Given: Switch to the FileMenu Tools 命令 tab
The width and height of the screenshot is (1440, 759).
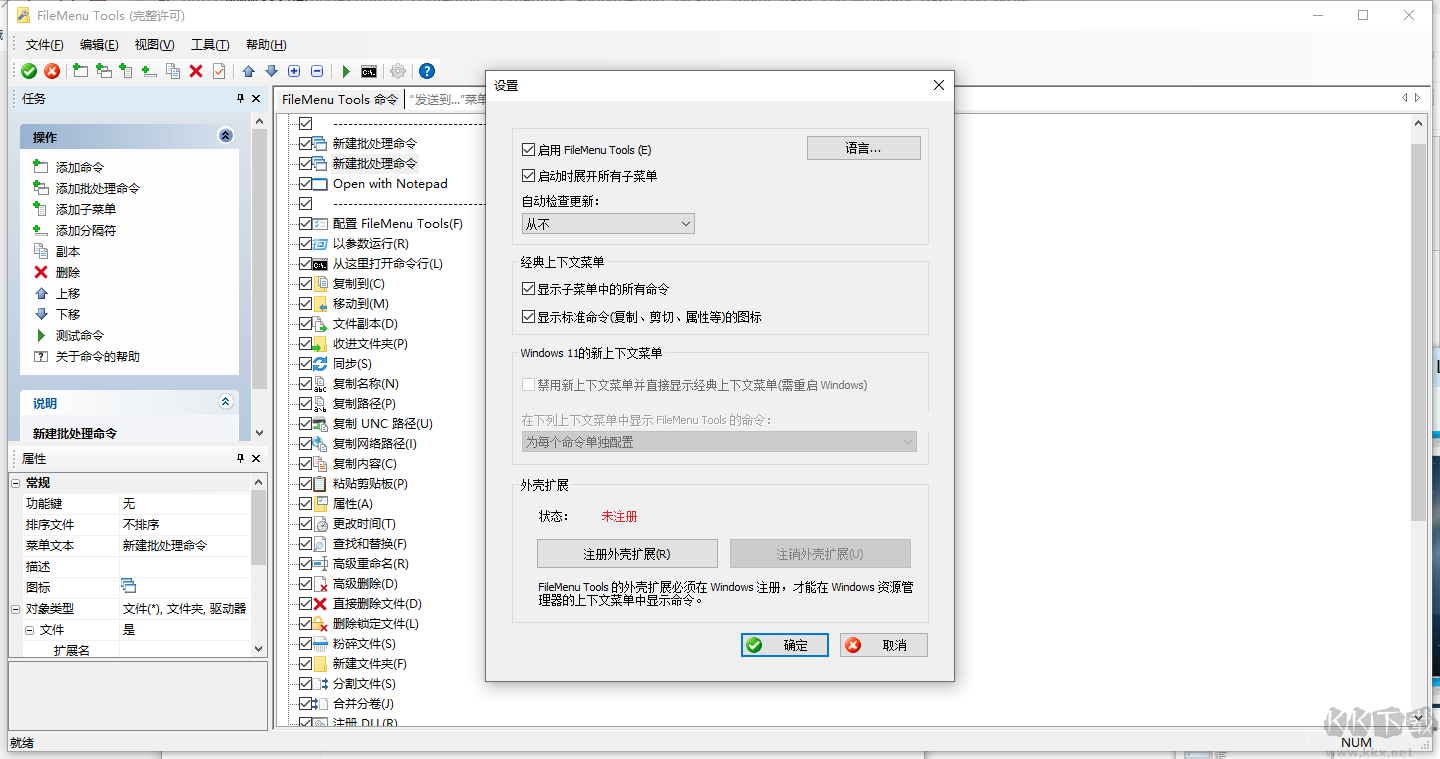Looking at the screenshot, I should tap(338, 99).
